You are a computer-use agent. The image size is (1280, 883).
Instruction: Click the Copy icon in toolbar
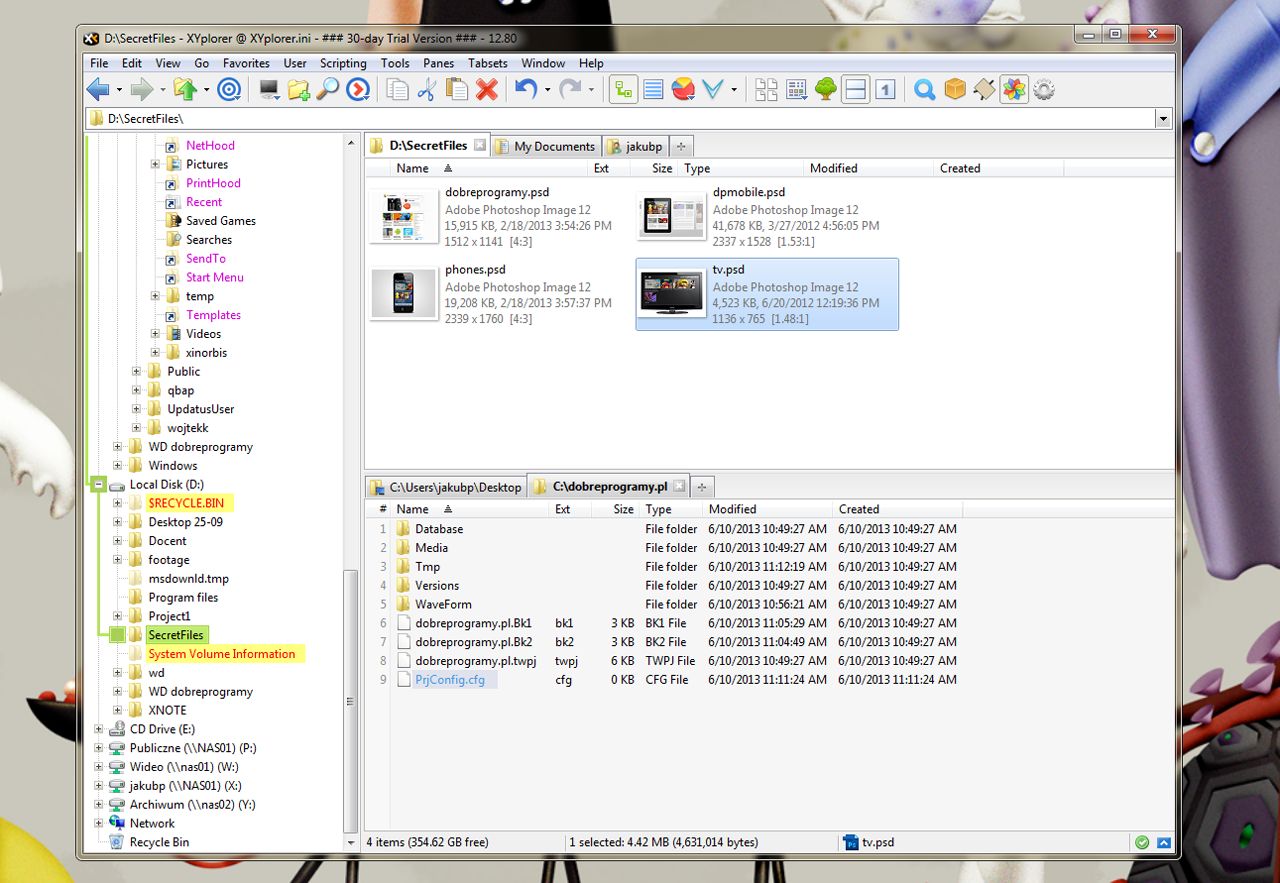tap(398, 90)
